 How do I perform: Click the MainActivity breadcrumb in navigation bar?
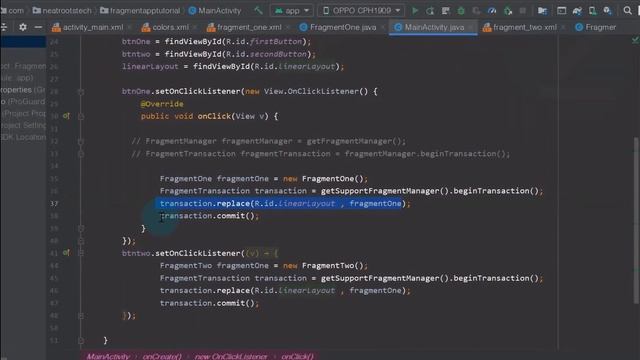215,11
